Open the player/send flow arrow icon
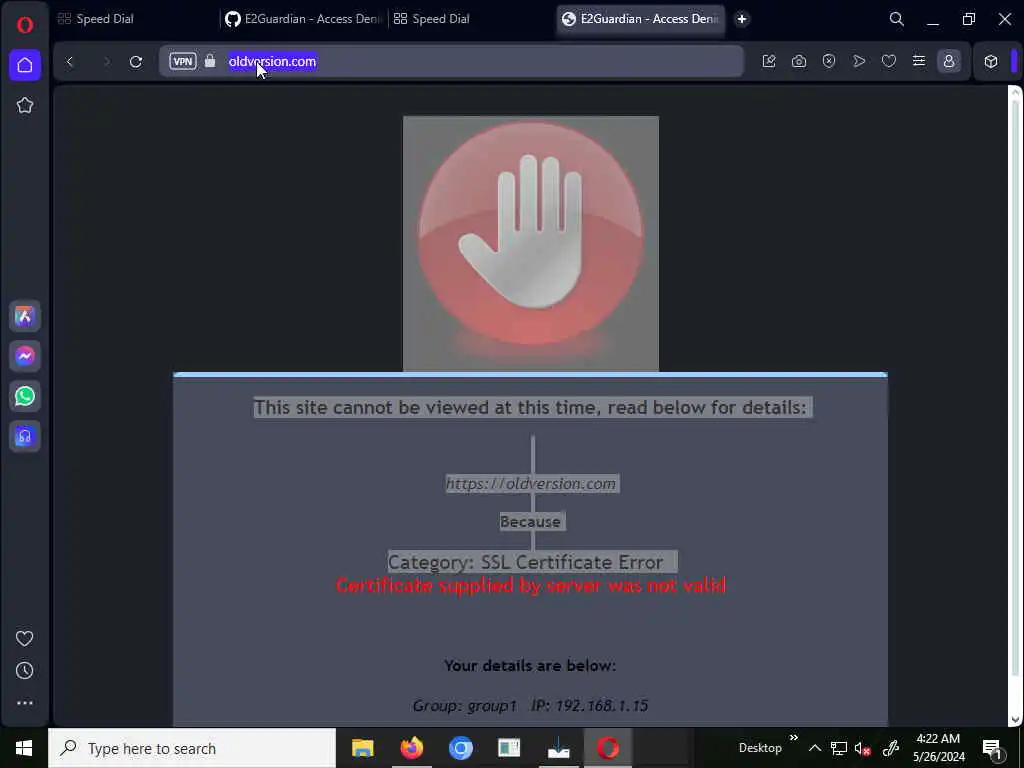 click(x=859, y=61)
